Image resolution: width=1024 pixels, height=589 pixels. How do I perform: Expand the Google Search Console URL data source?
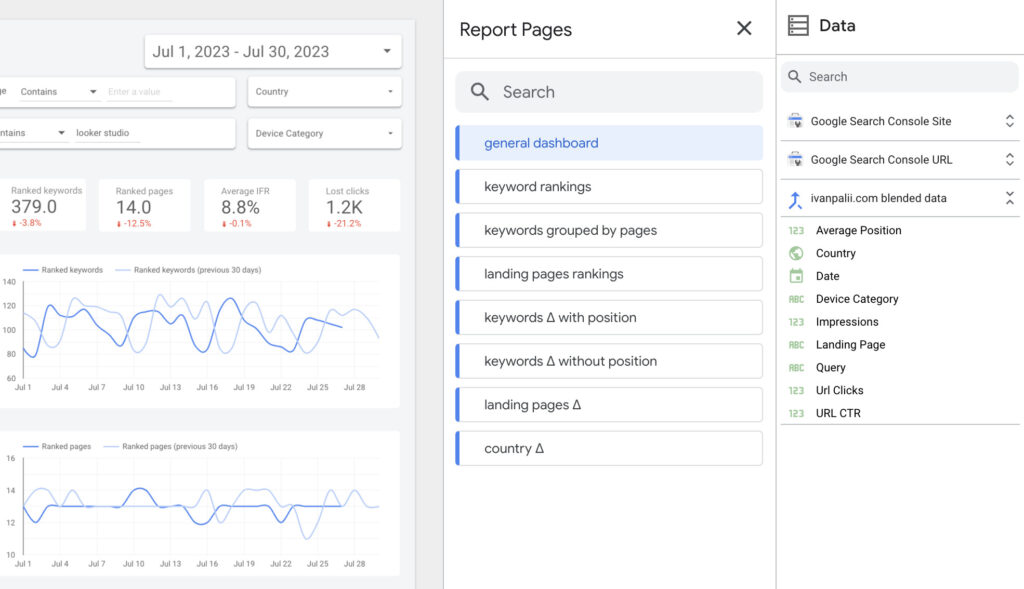coord(1009,159)
